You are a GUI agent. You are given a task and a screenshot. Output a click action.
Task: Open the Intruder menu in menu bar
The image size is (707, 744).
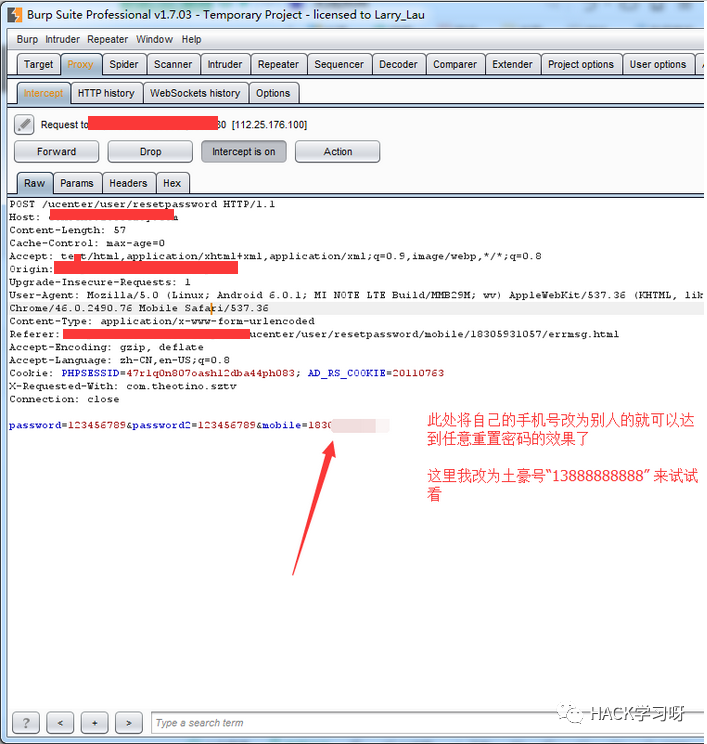coord(62,39)
